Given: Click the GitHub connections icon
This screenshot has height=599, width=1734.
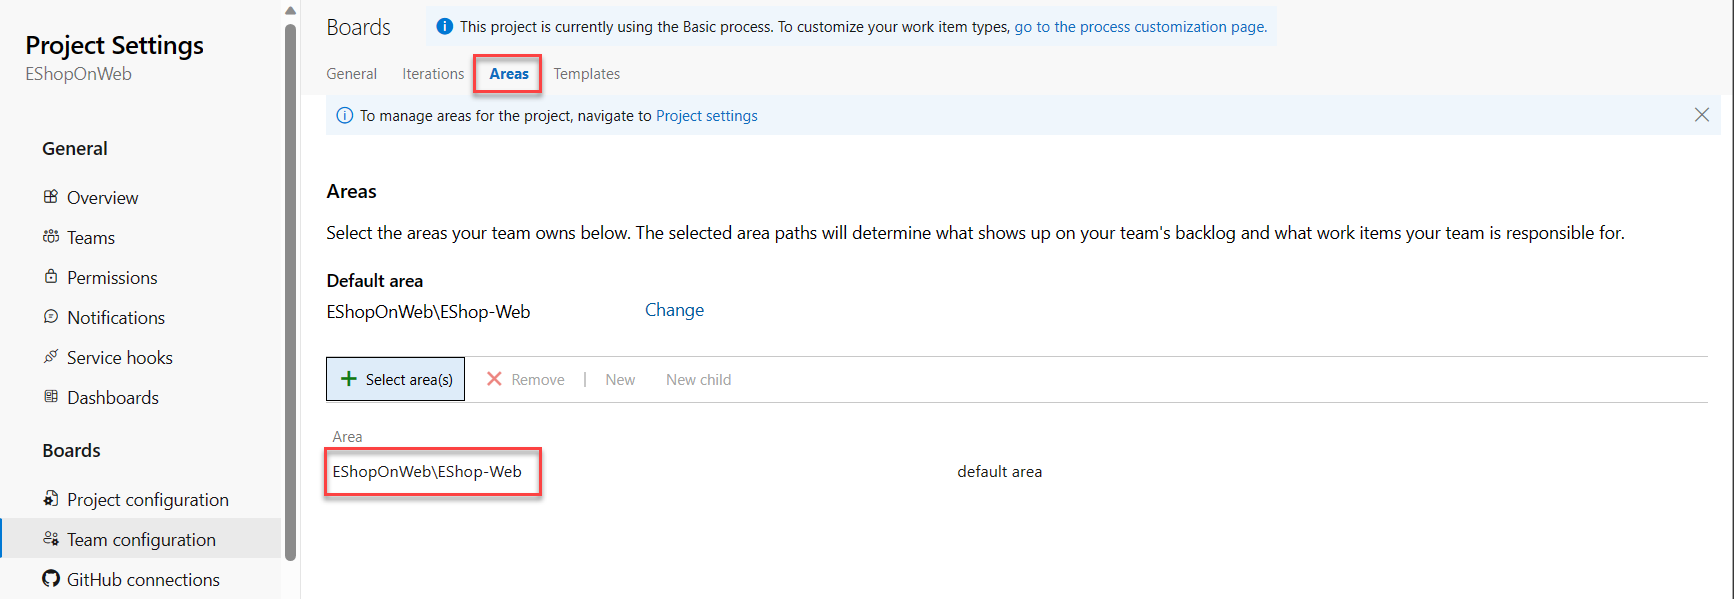Looking at the screenshot, I should (51, 579).
